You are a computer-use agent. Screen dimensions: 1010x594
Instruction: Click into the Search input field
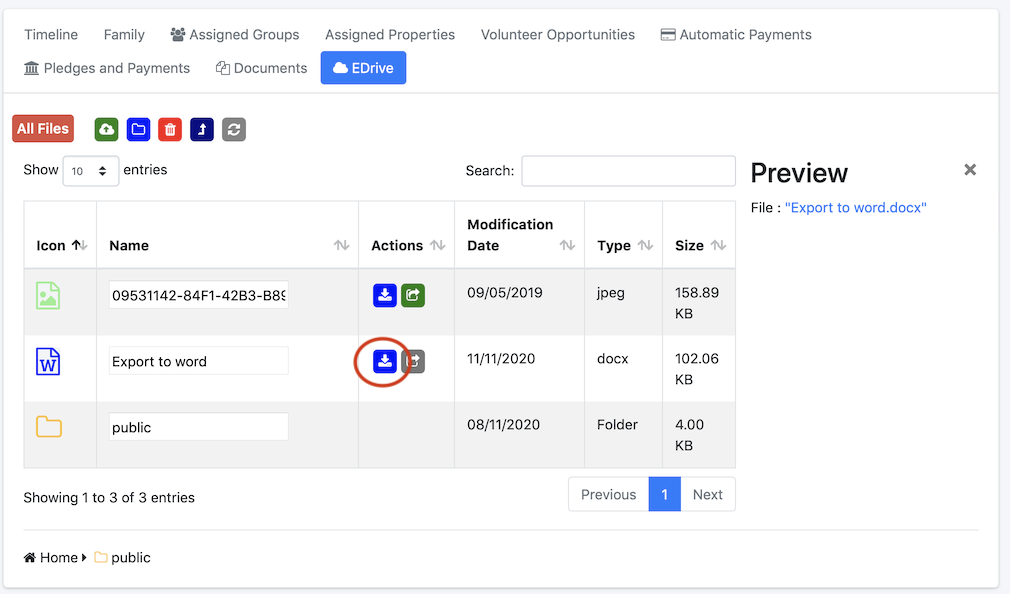coord(628,171)
